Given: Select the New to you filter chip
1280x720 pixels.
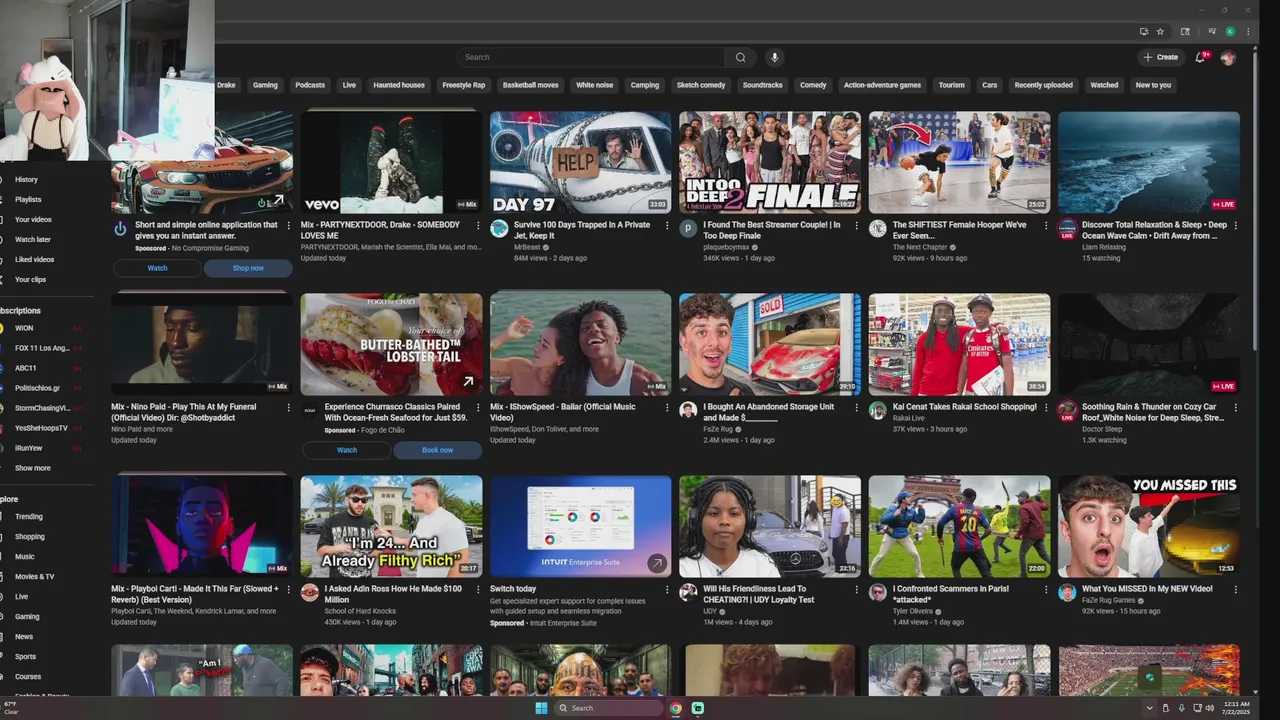Looking at the screenshot, I should pos(1153,85).
